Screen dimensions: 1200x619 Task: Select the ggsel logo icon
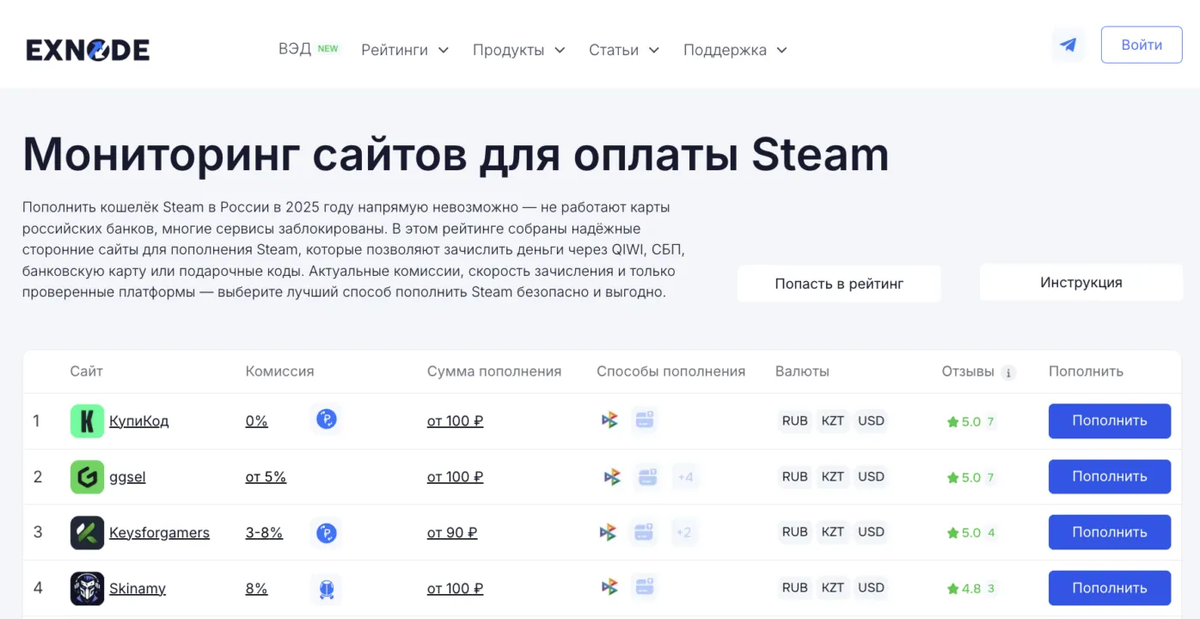point(87,477)
